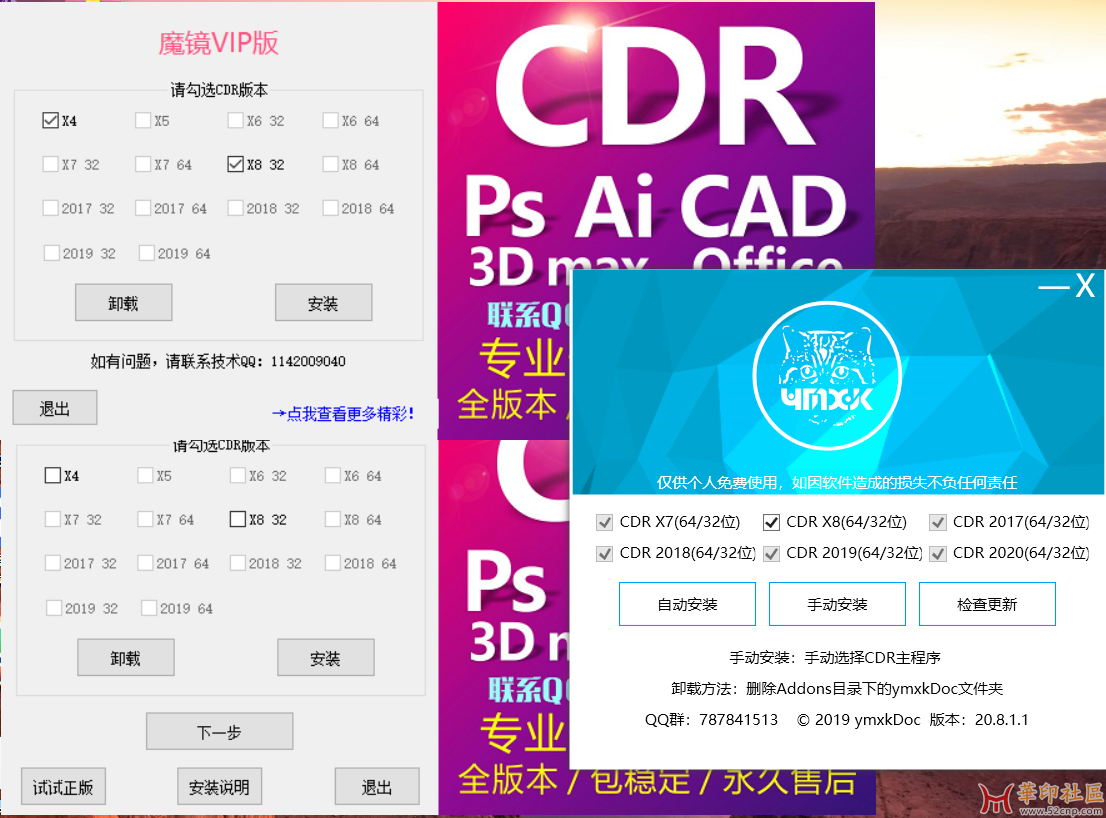This screenshot has height=818, width=1106.
Task: Tick X6 64 in the lower version group
Action: coord(332,475)
